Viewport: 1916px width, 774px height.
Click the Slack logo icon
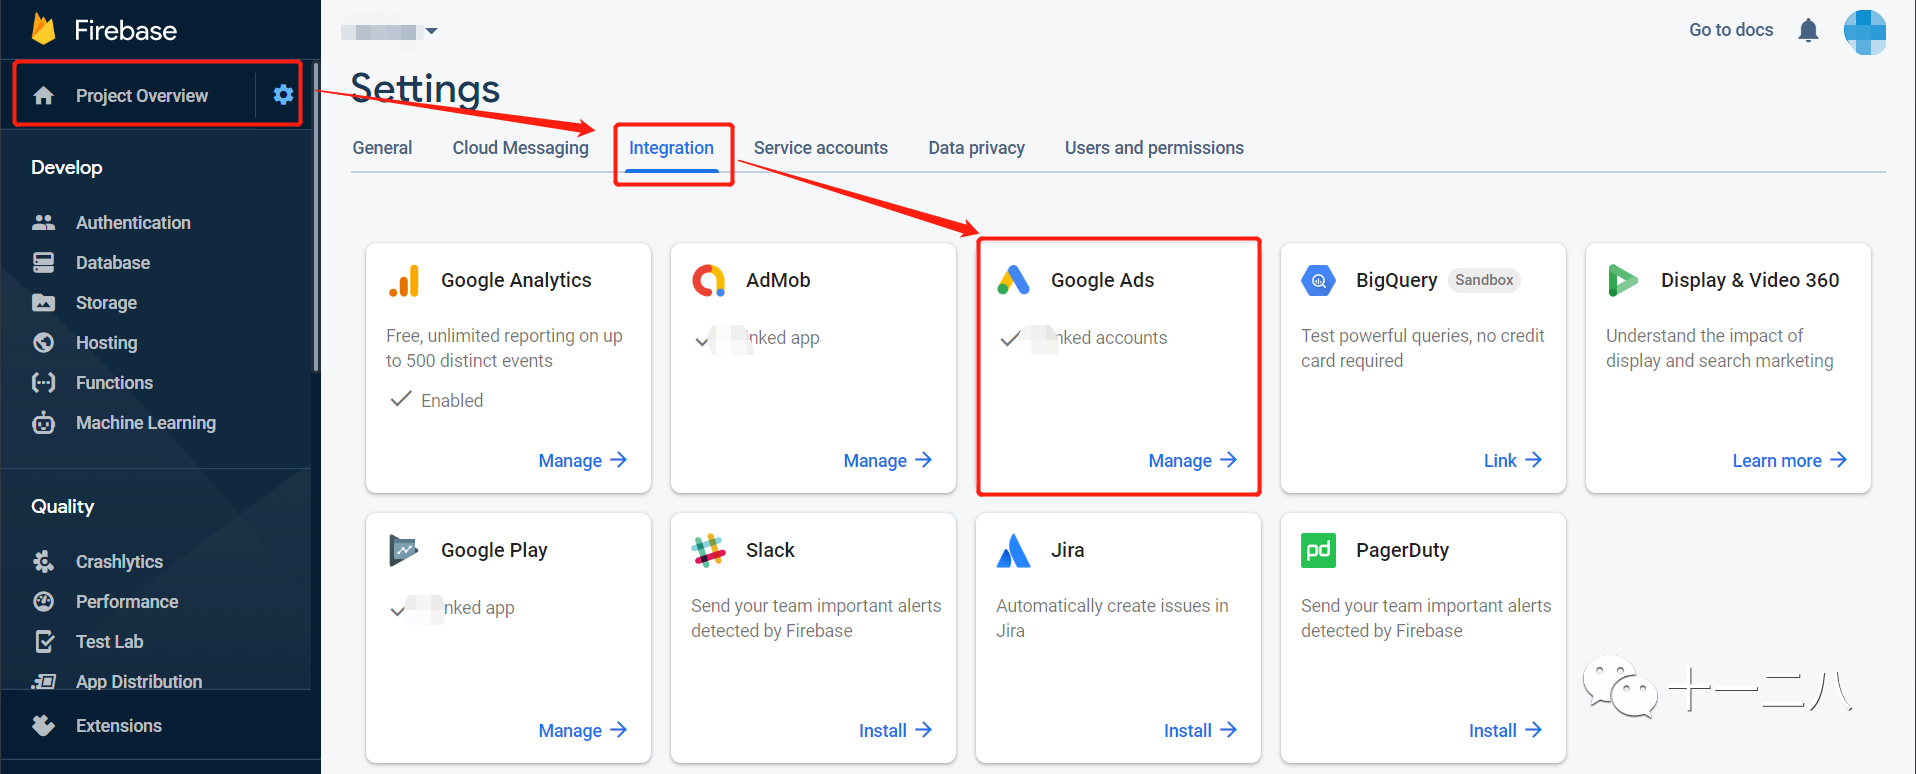pyautogui.click(x=709, y=550)
